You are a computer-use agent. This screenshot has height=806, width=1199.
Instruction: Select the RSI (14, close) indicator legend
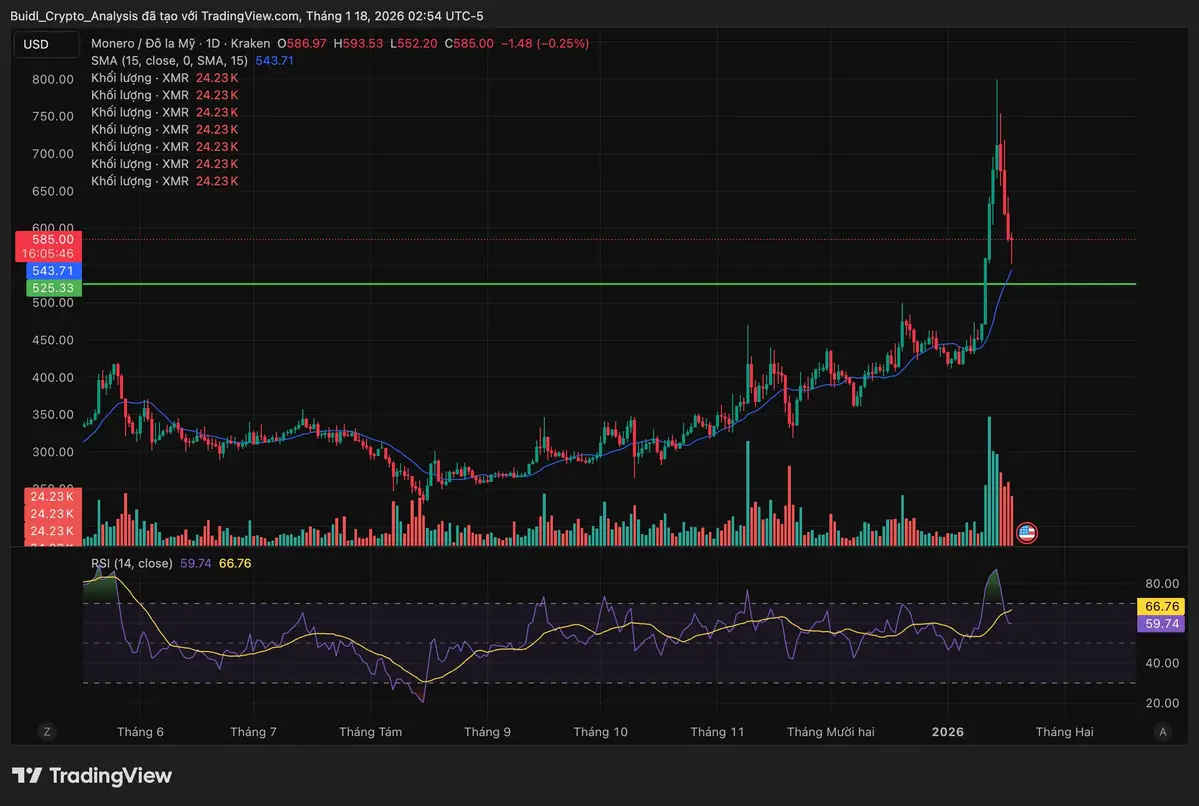coord(131,564)
